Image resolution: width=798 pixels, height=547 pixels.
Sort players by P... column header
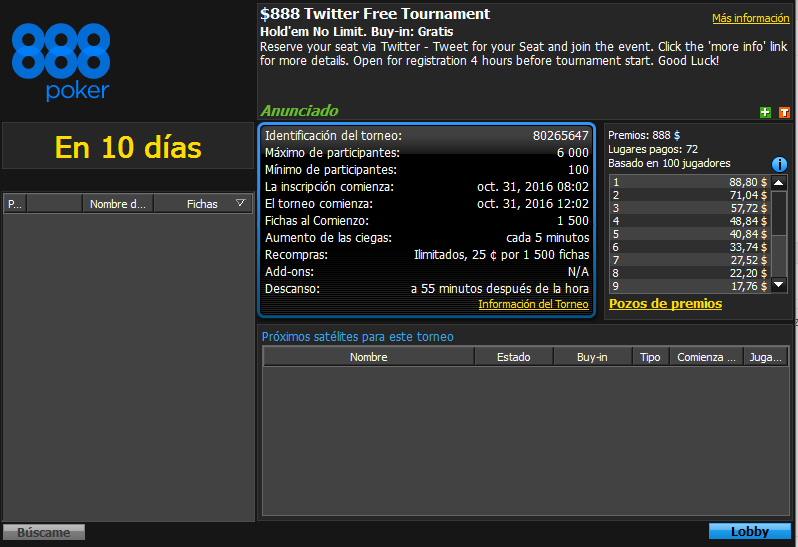(15, 204)
